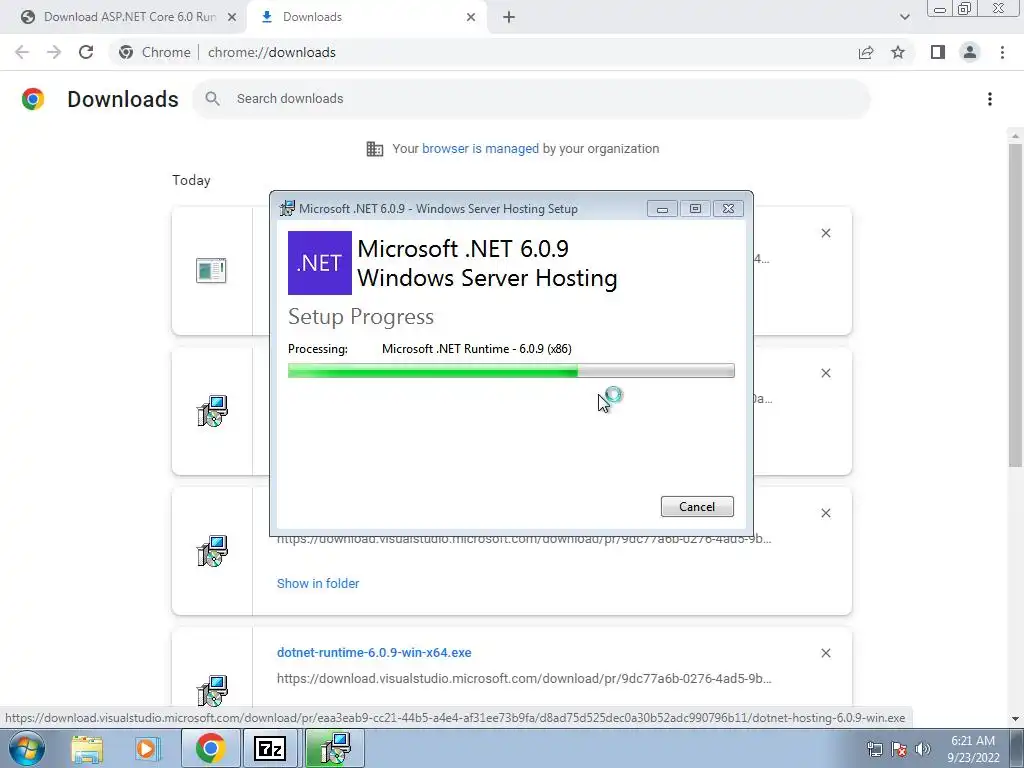Minimize the .NET setup dialog
This screenshot has height=768, width=1024.
(662, 208)
